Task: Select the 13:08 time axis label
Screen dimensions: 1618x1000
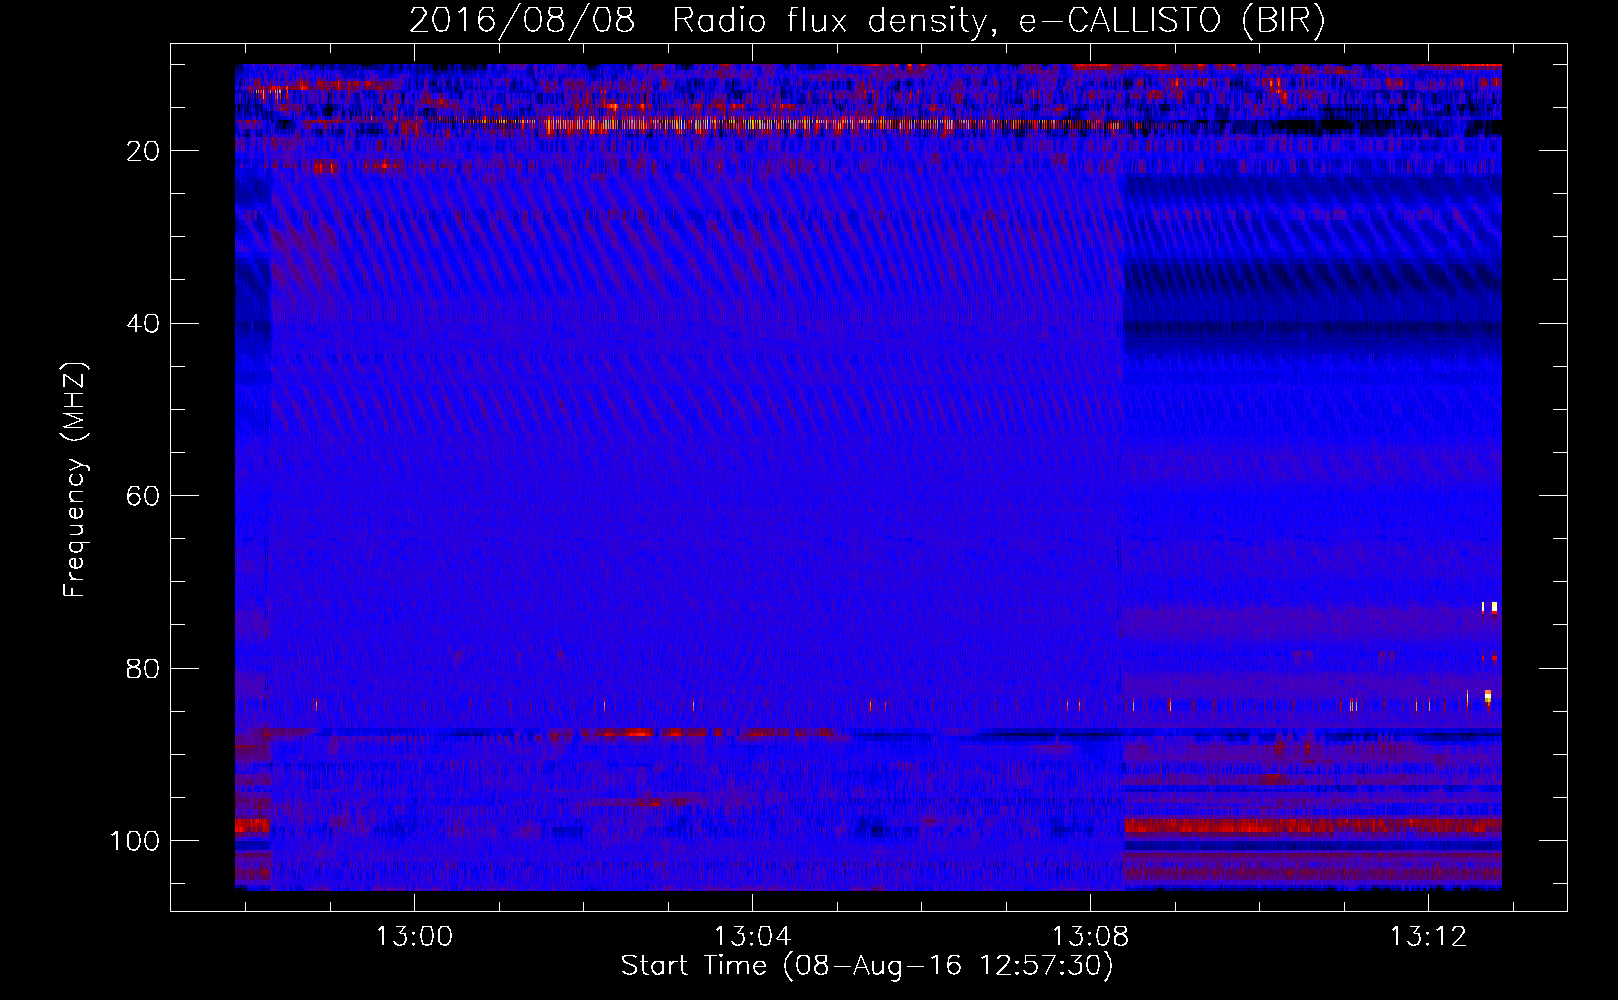Action: point(1090,936)
